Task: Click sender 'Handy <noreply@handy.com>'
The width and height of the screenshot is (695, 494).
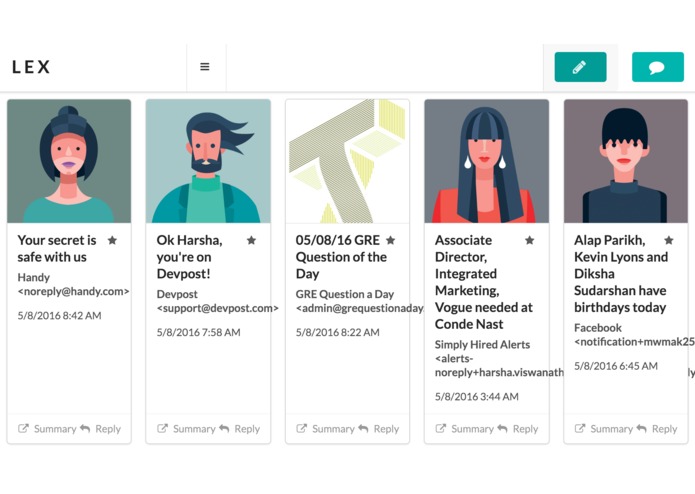Action: click(x=73, y=284)
